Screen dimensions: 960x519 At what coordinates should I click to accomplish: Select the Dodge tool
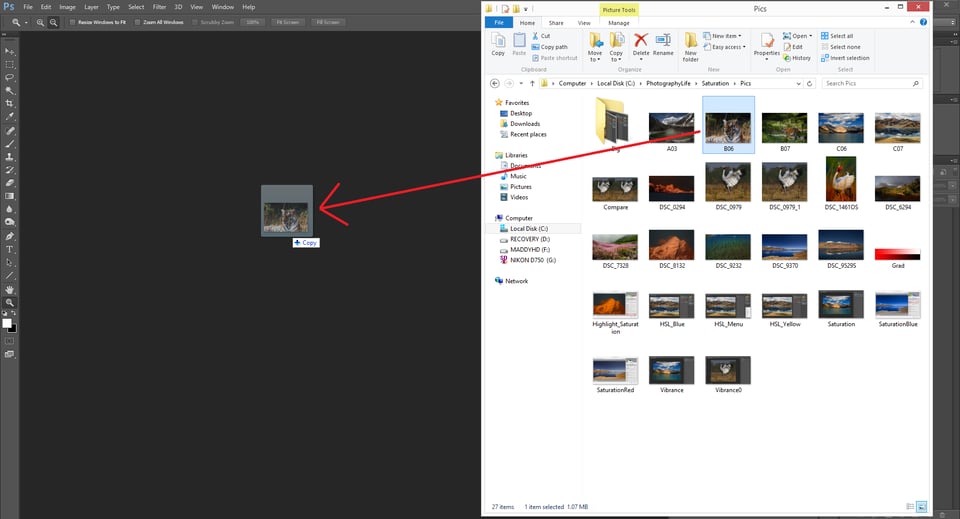pos(9,222)
